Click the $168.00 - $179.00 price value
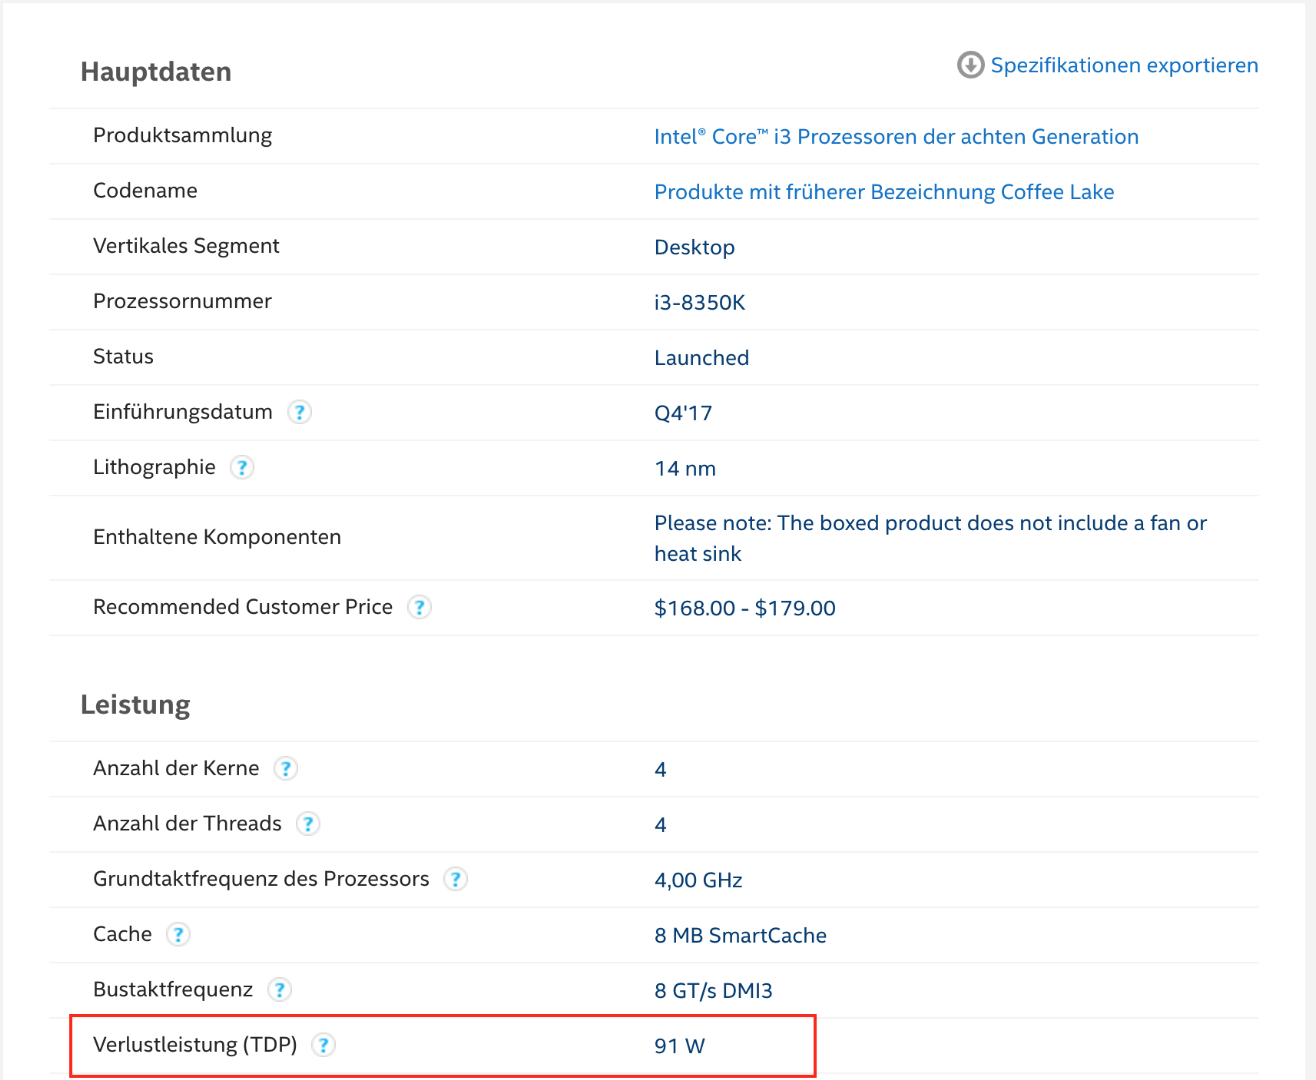The image size is (1316, 1080). (x=745, y=608)
